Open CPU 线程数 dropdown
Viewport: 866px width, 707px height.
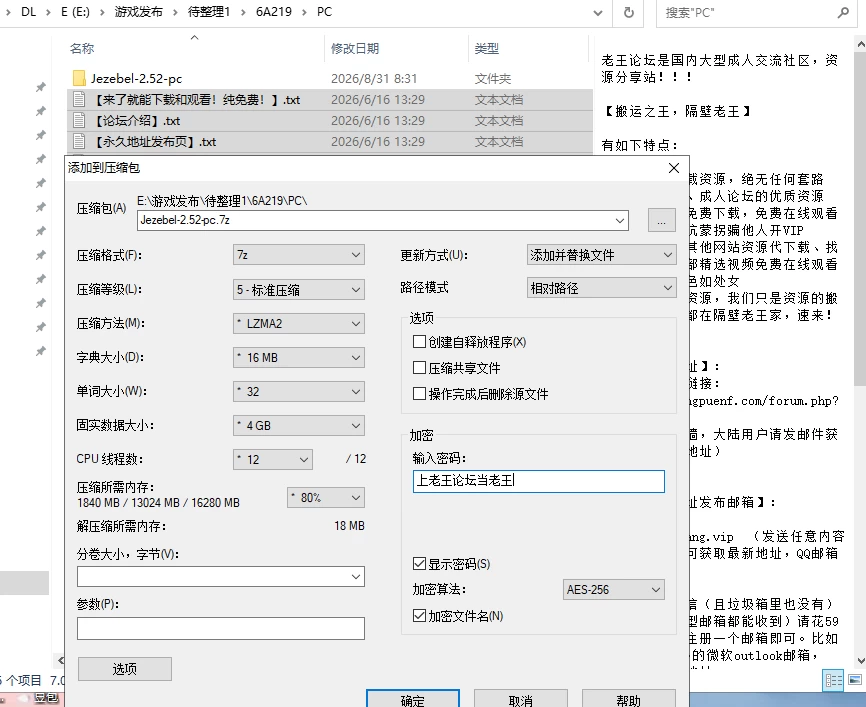click(273, 460)
